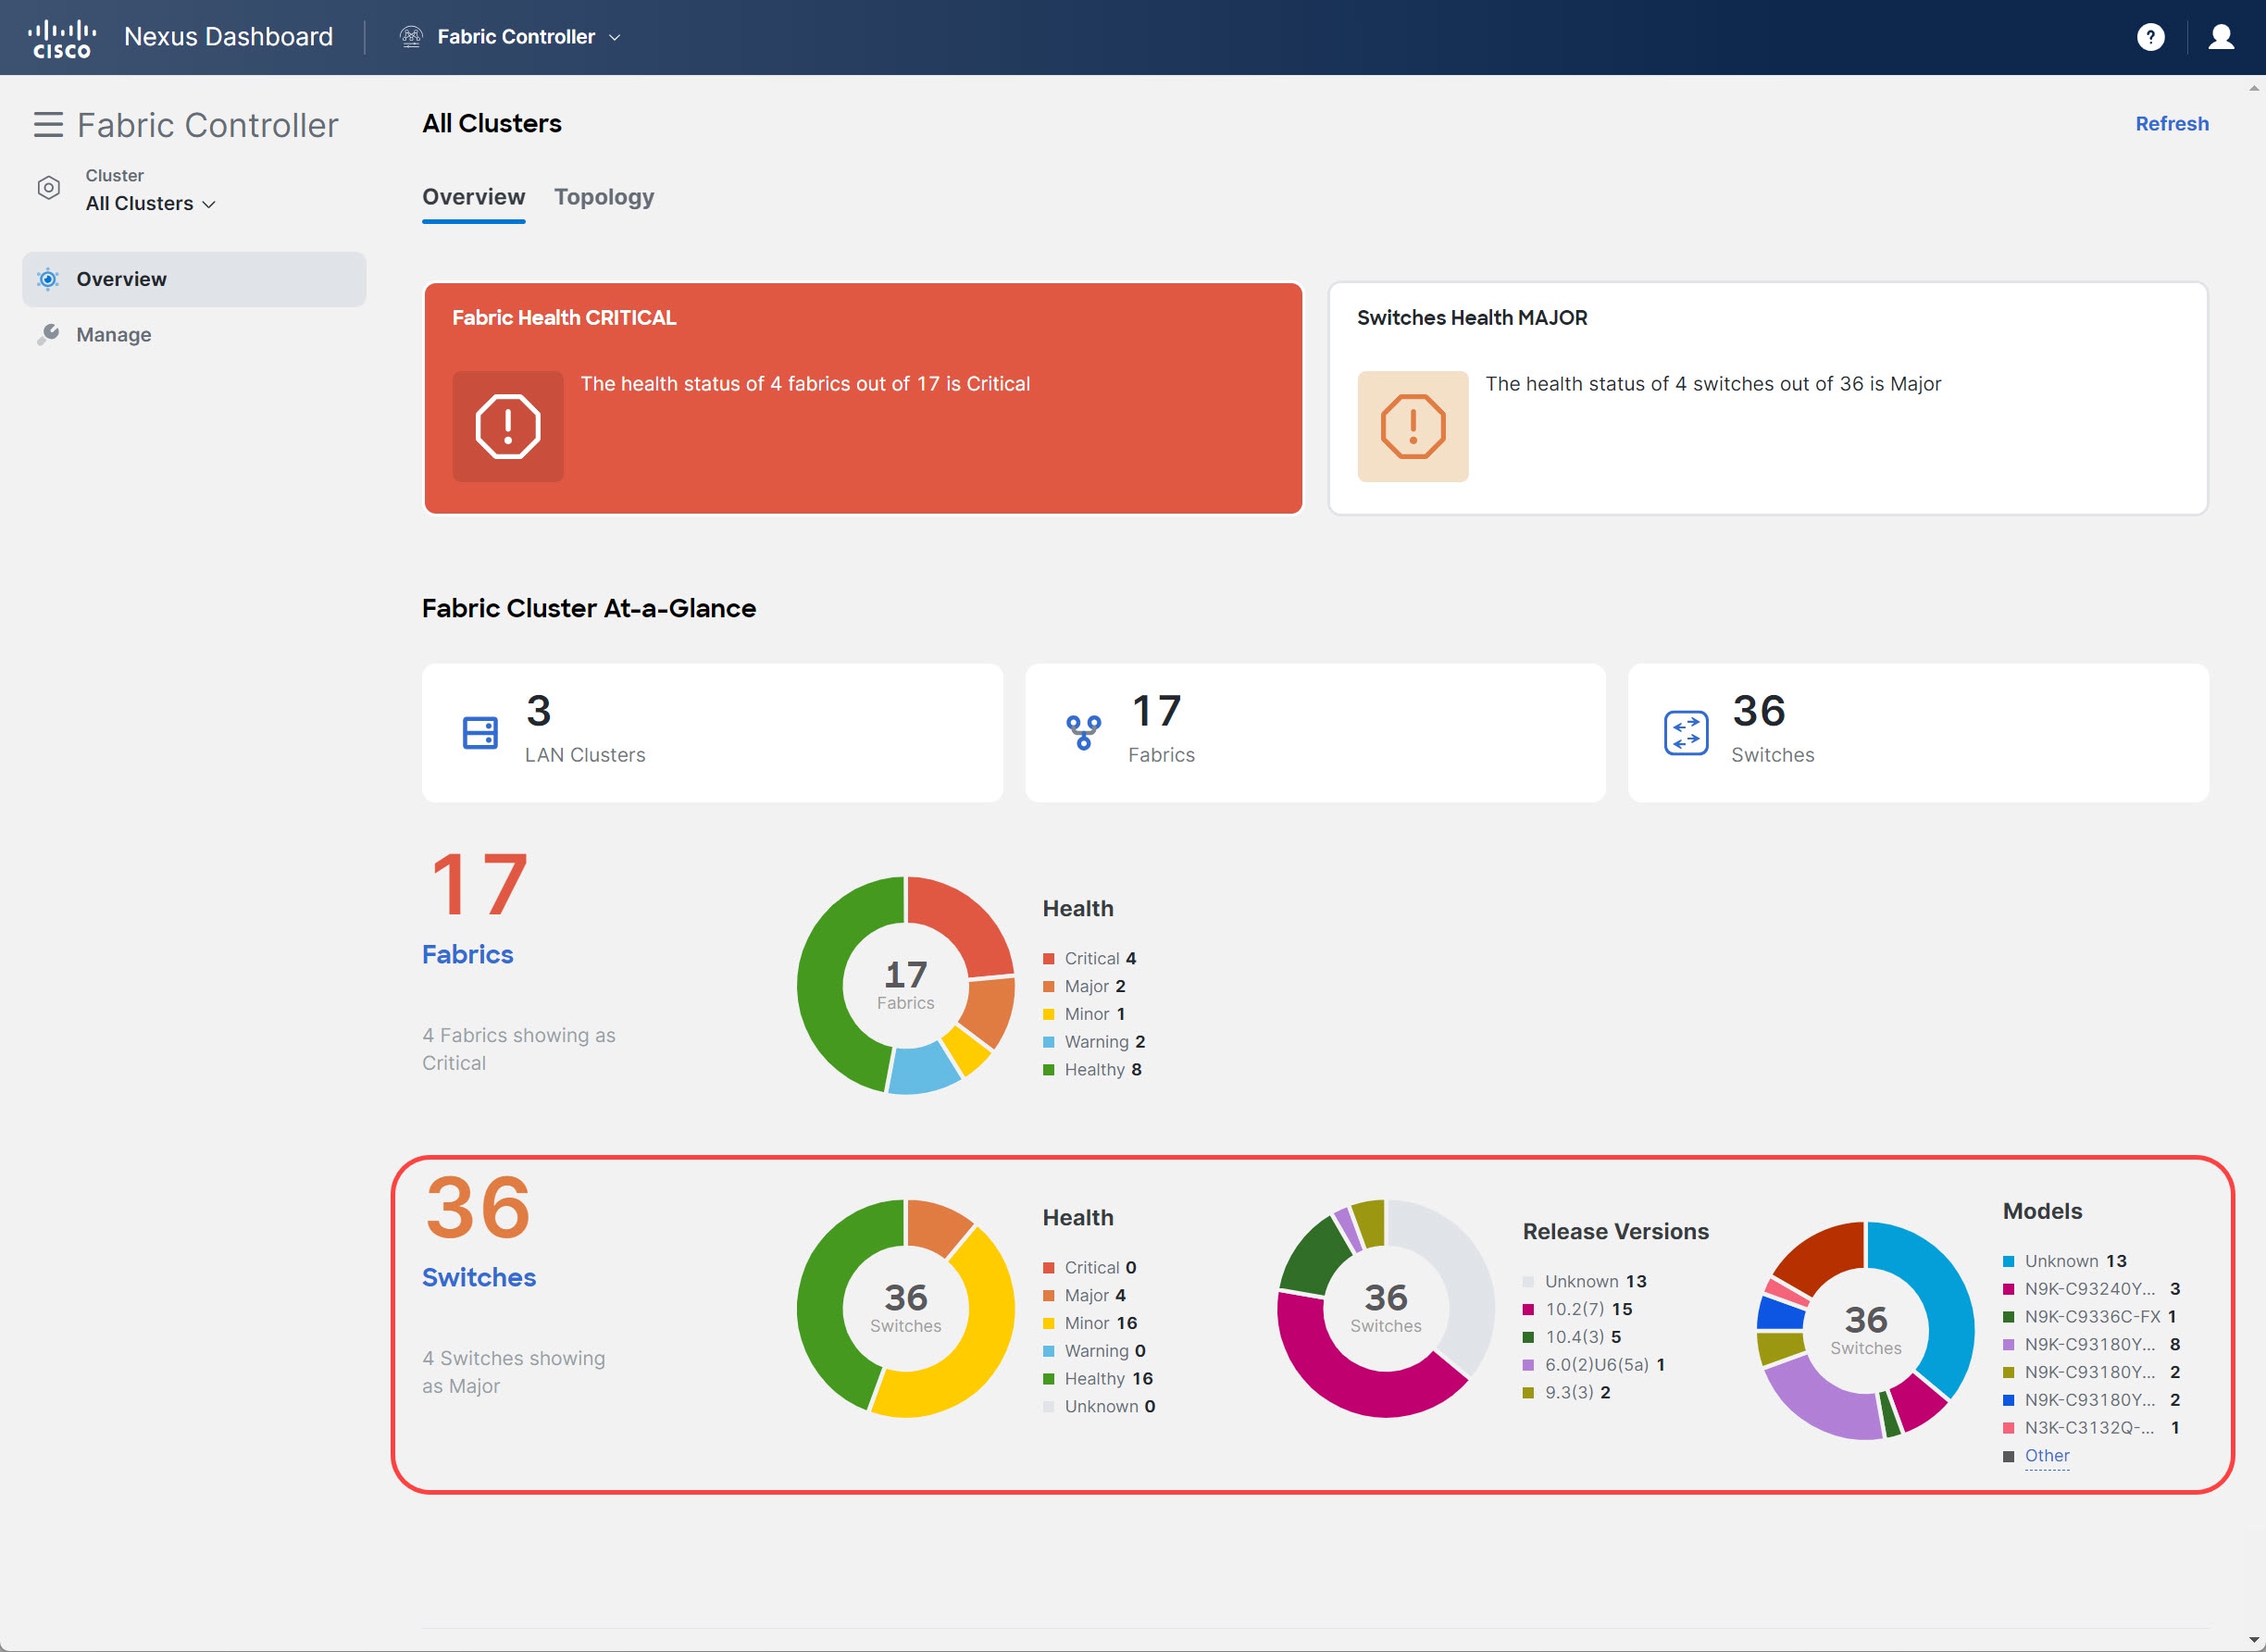The image size is (2266, 1652).
Task: Click the Other link in Models legend
Action: coord(2046,1456)
